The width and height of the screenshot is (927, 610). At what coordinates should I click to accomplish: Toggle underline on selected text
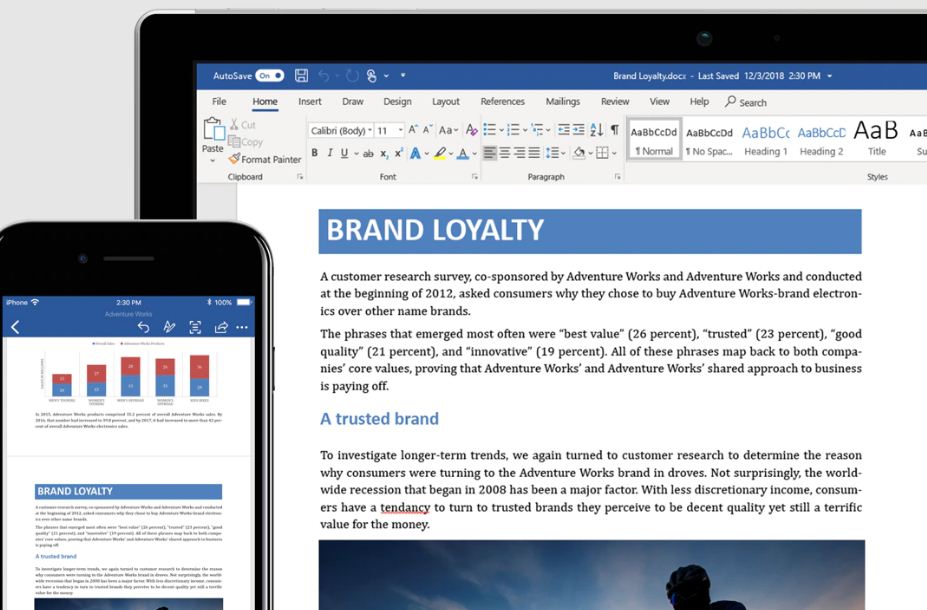click(x=342, y=152)
